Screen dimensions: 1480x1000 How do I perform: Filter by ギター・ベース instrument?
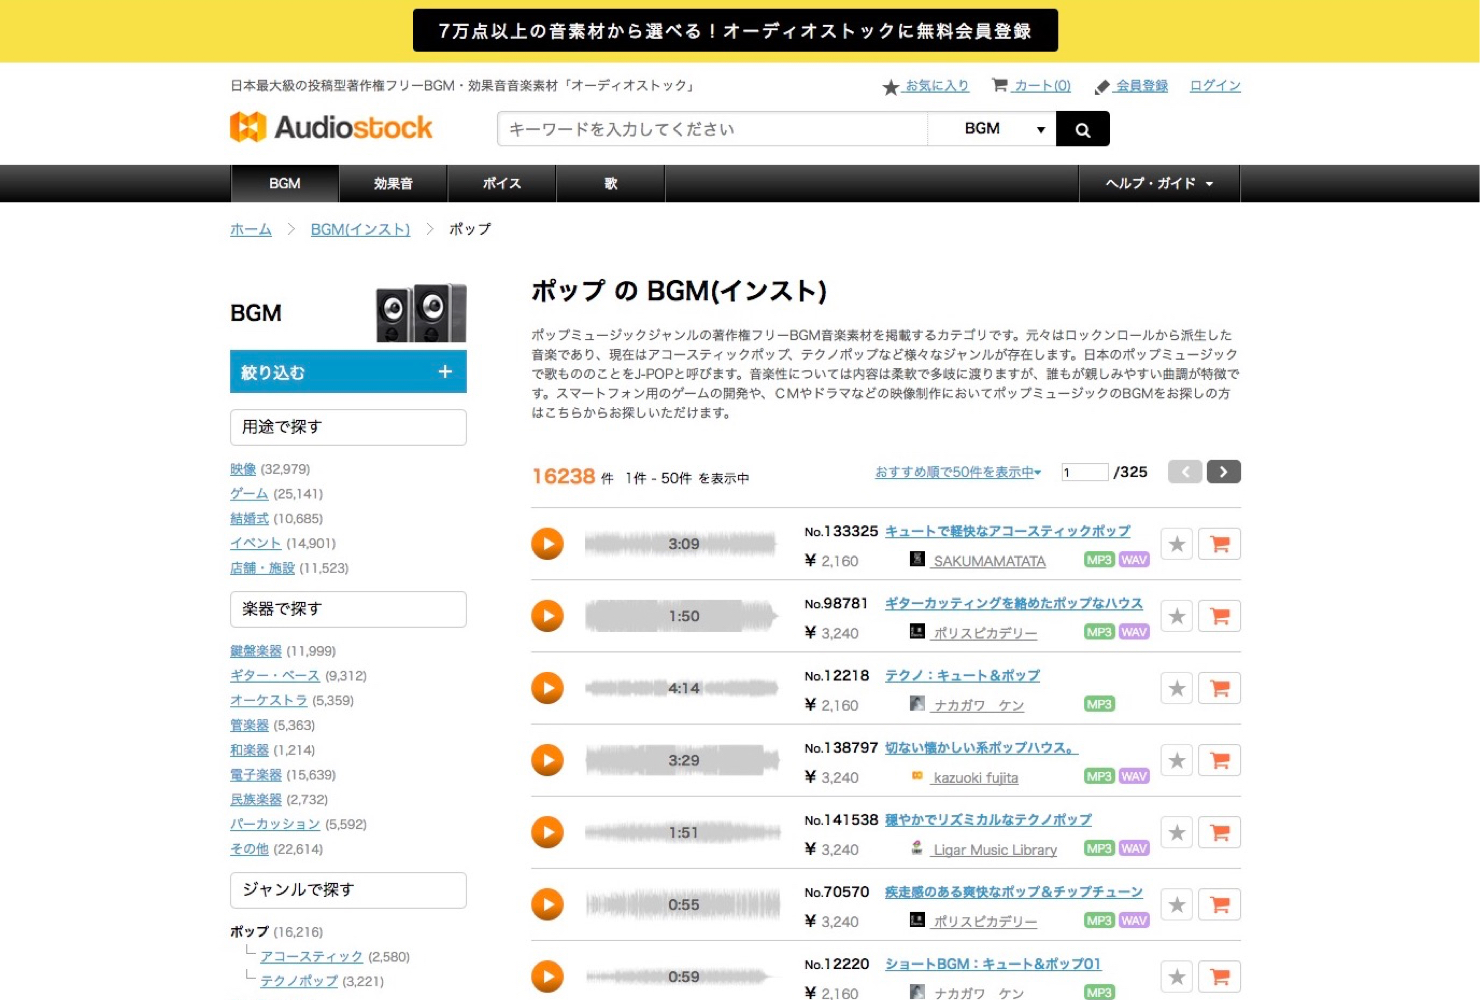(x=275, y=676)
